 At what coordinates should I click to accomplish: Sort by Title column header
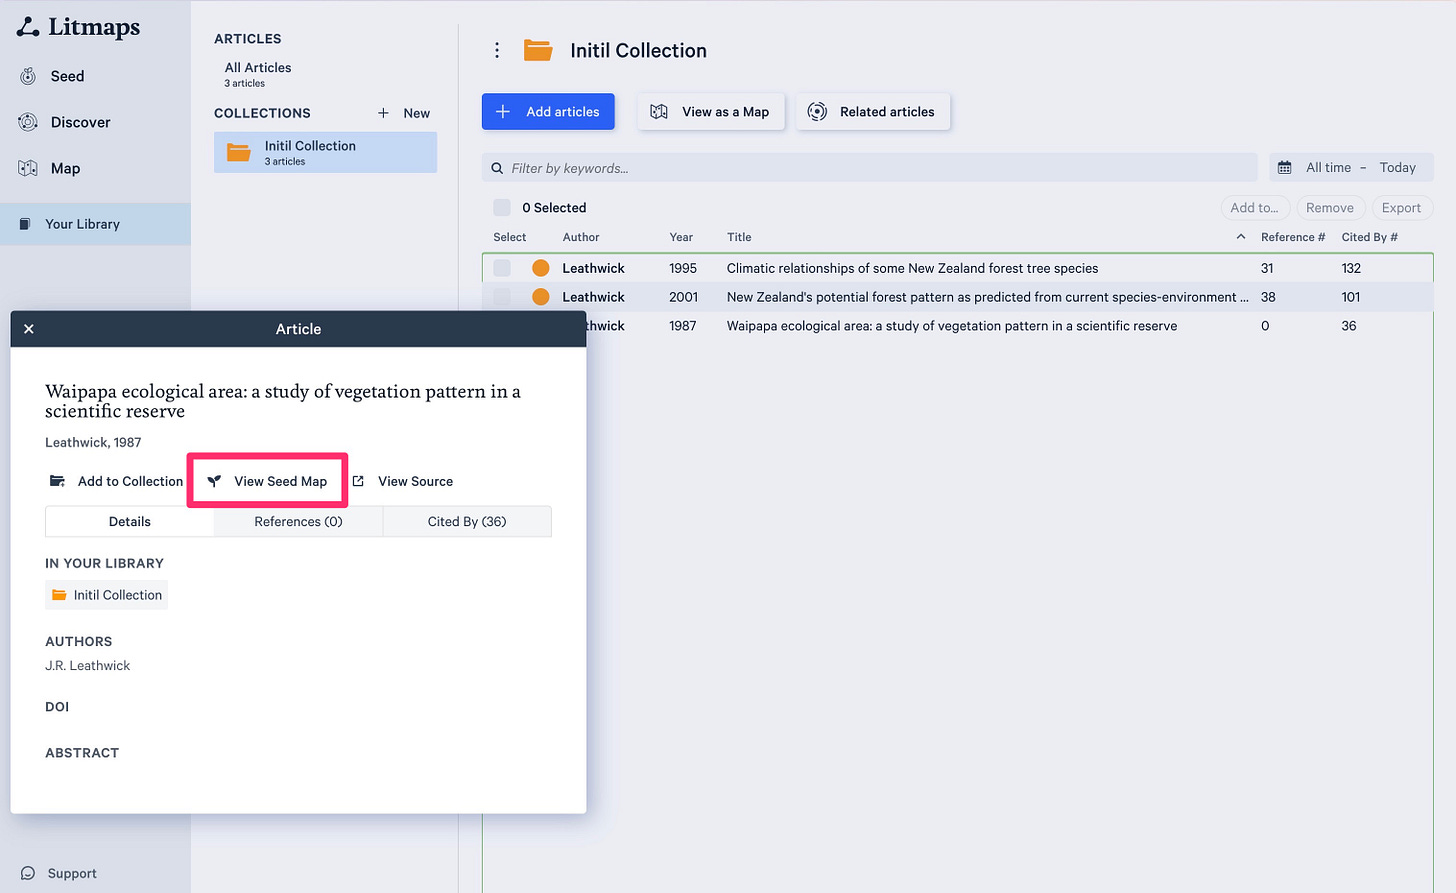(x=739, y=237)
